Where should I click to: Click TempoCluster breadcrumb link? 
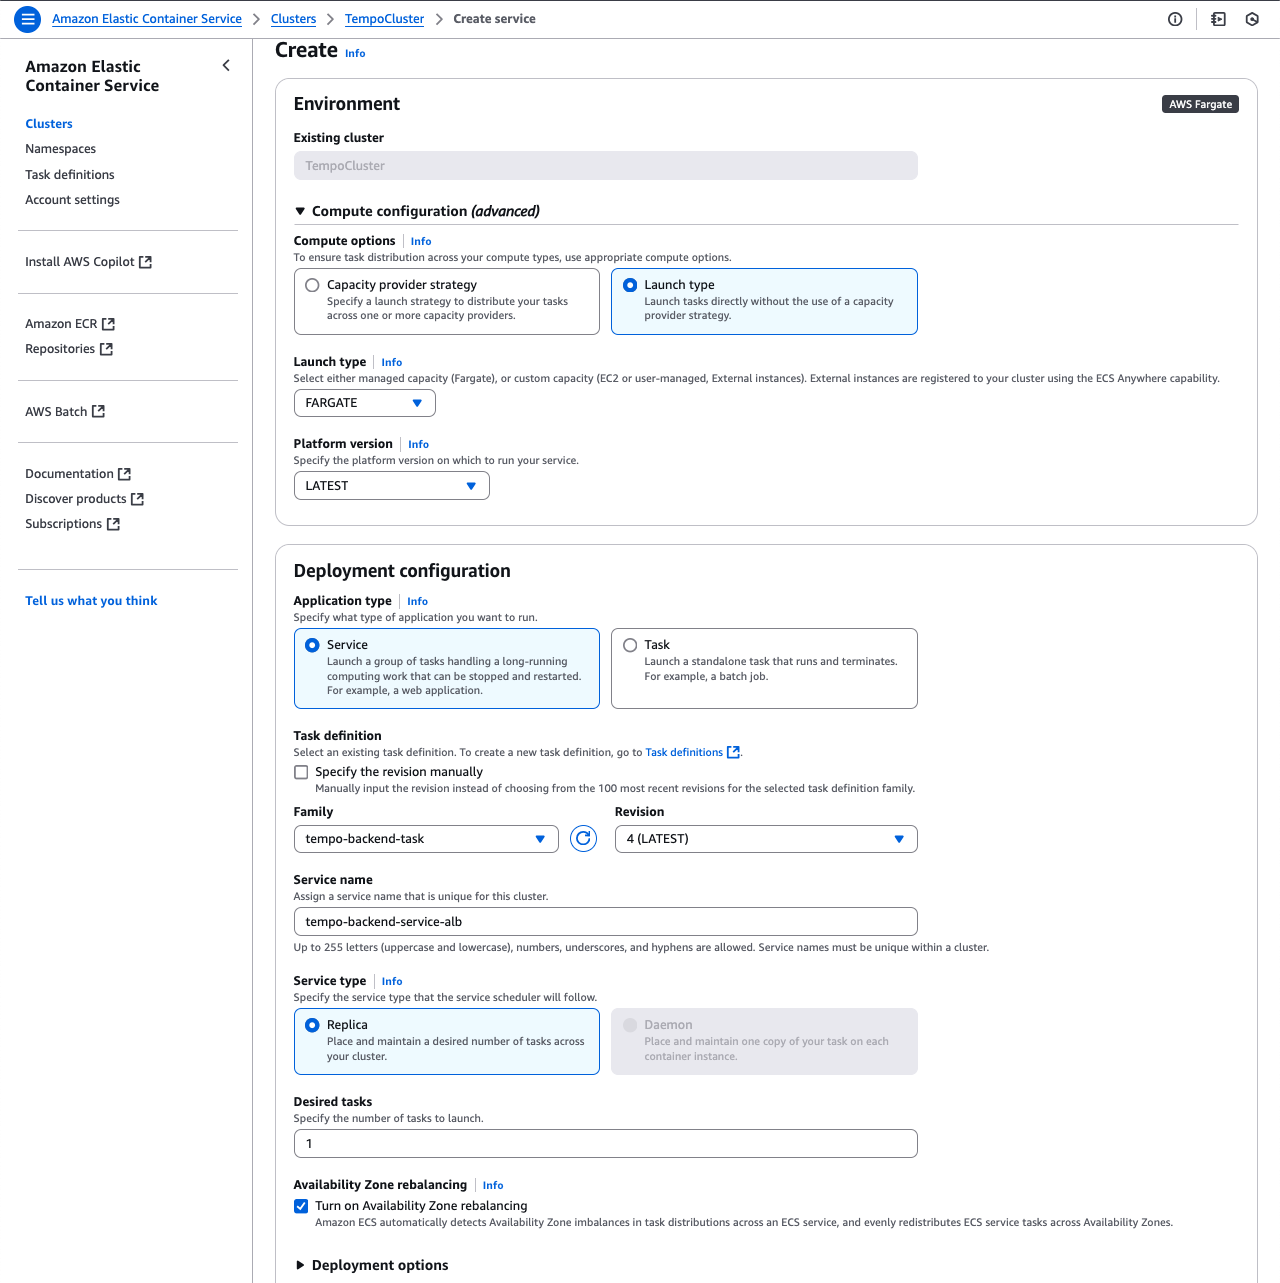384,19
